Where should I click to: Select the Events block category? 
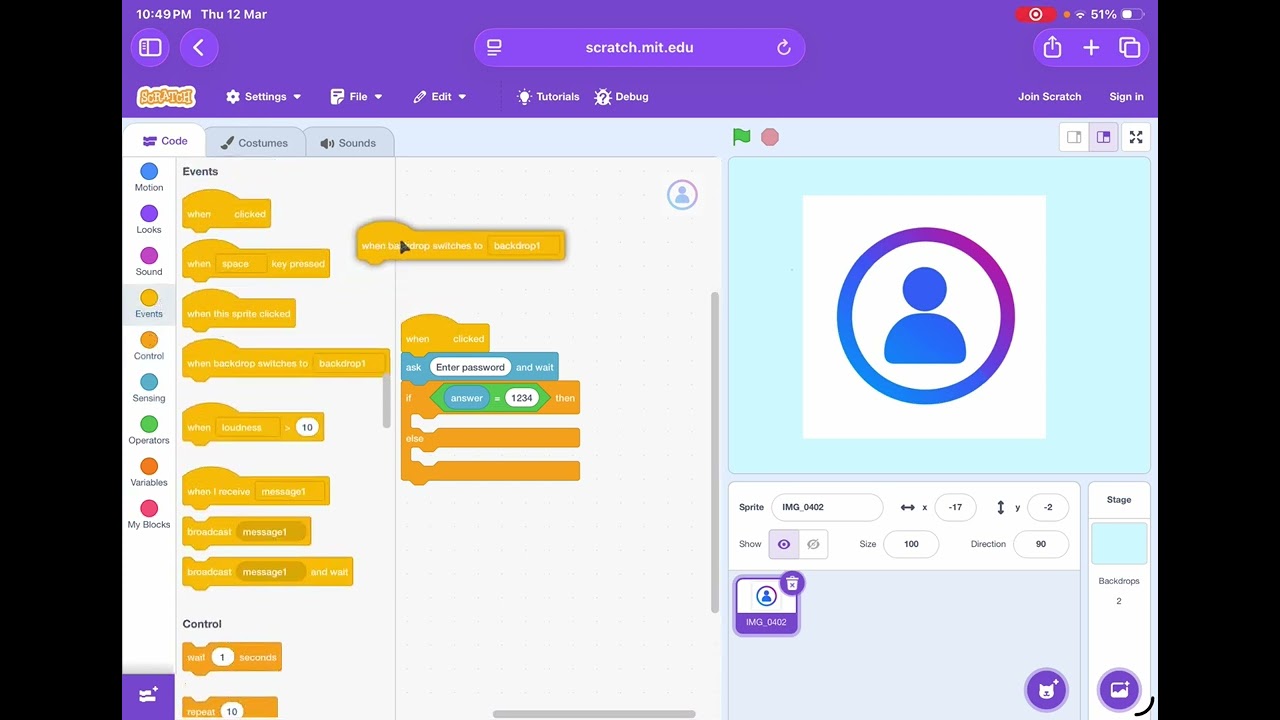pyautogui.click(x=149, y=304)
